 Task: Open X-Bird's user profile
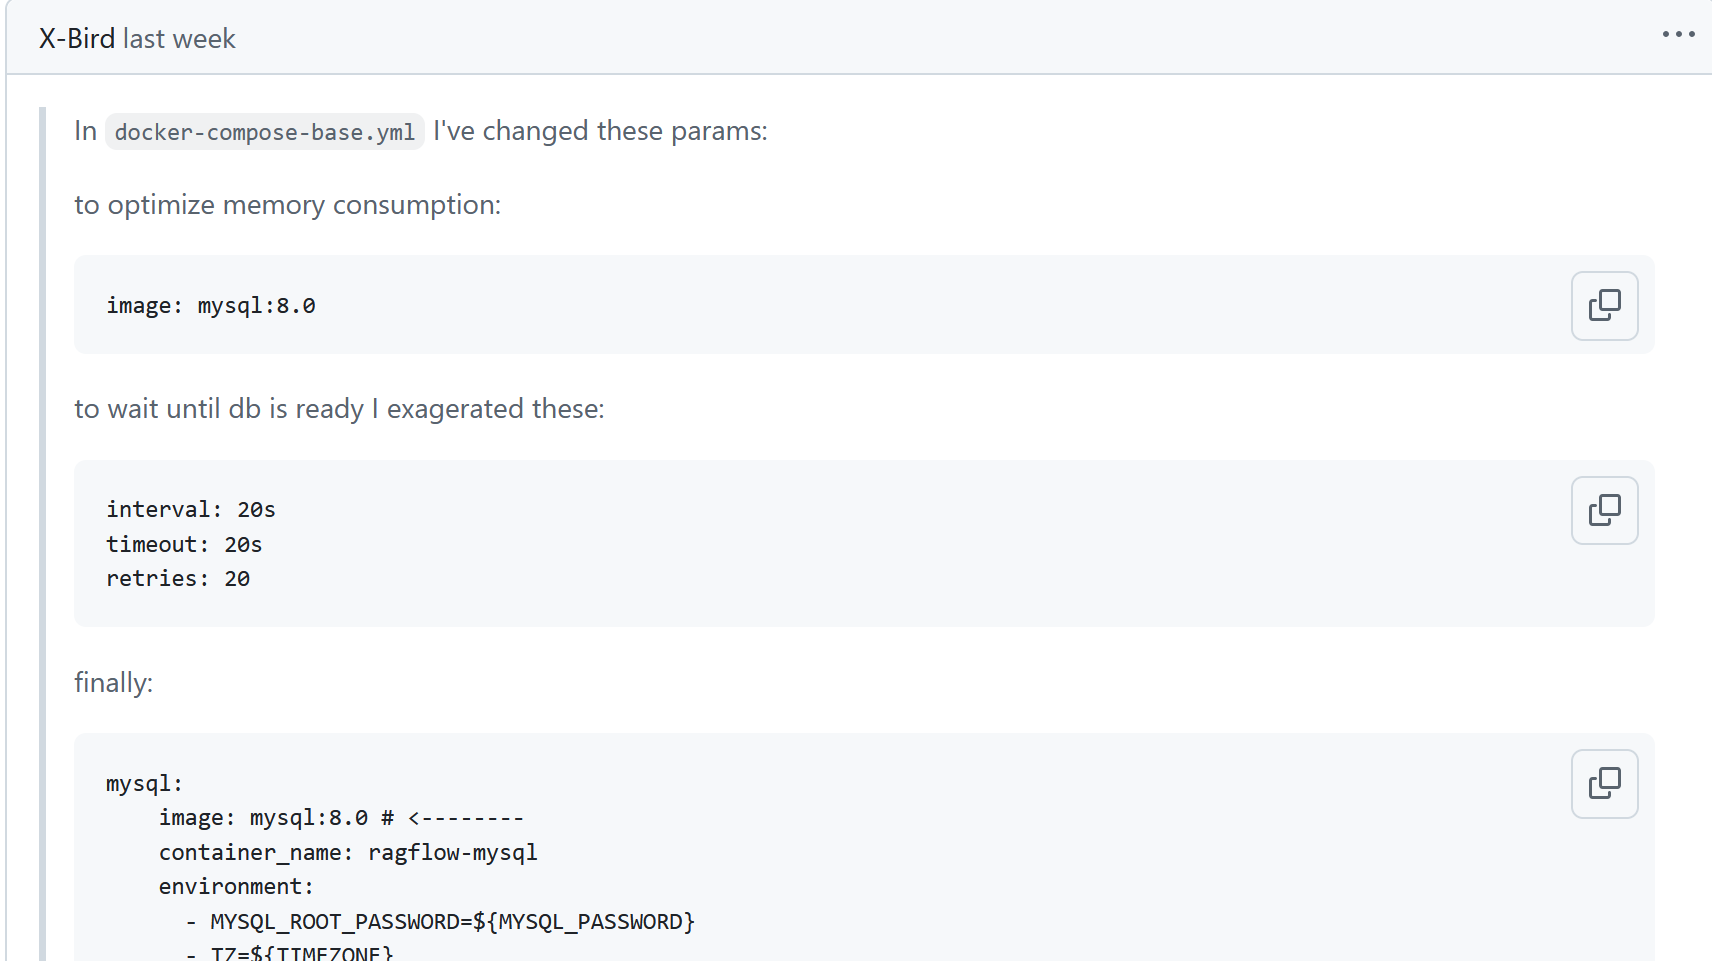77,39
